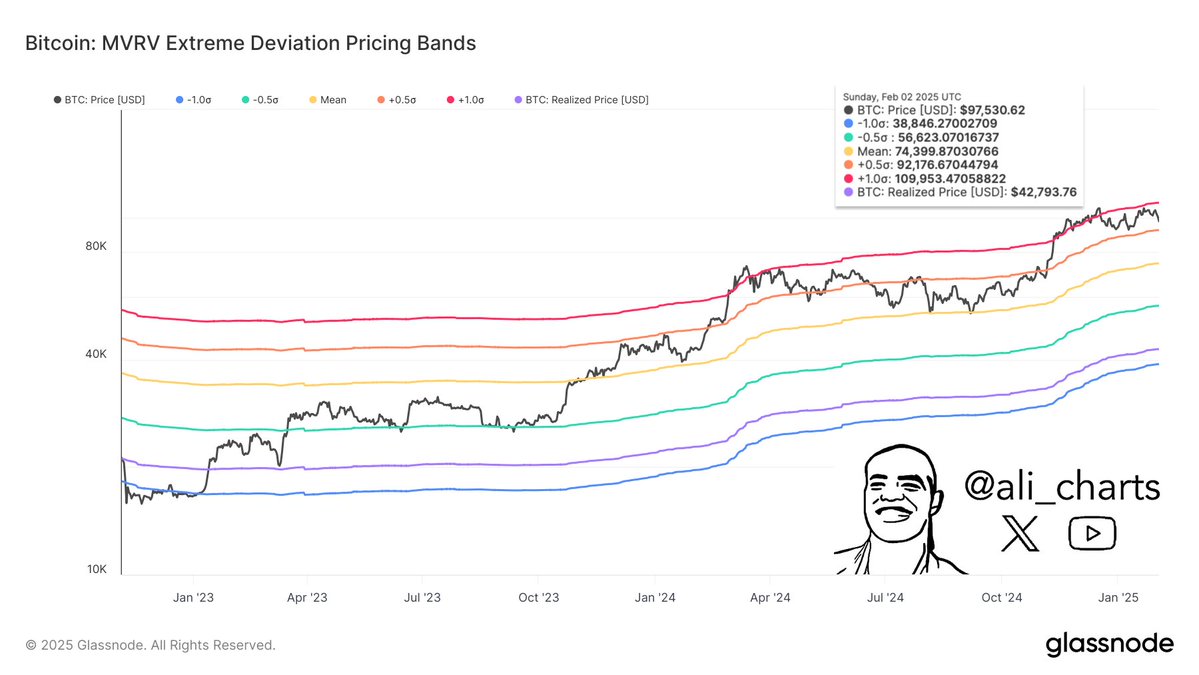Click the purple Realized Price dot in tooltip
Viewport: 1199px width, 675px height.
tap(849, 191)
